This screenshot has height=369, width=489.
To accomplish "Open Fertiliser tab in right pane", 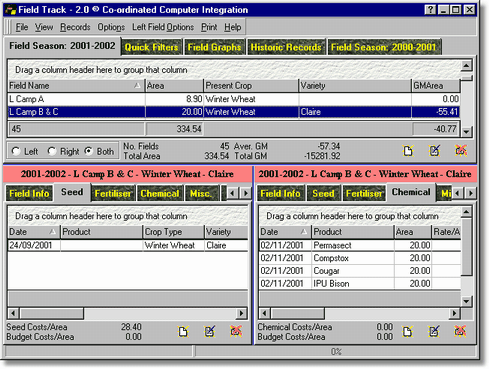I will [x=364, y=193].
